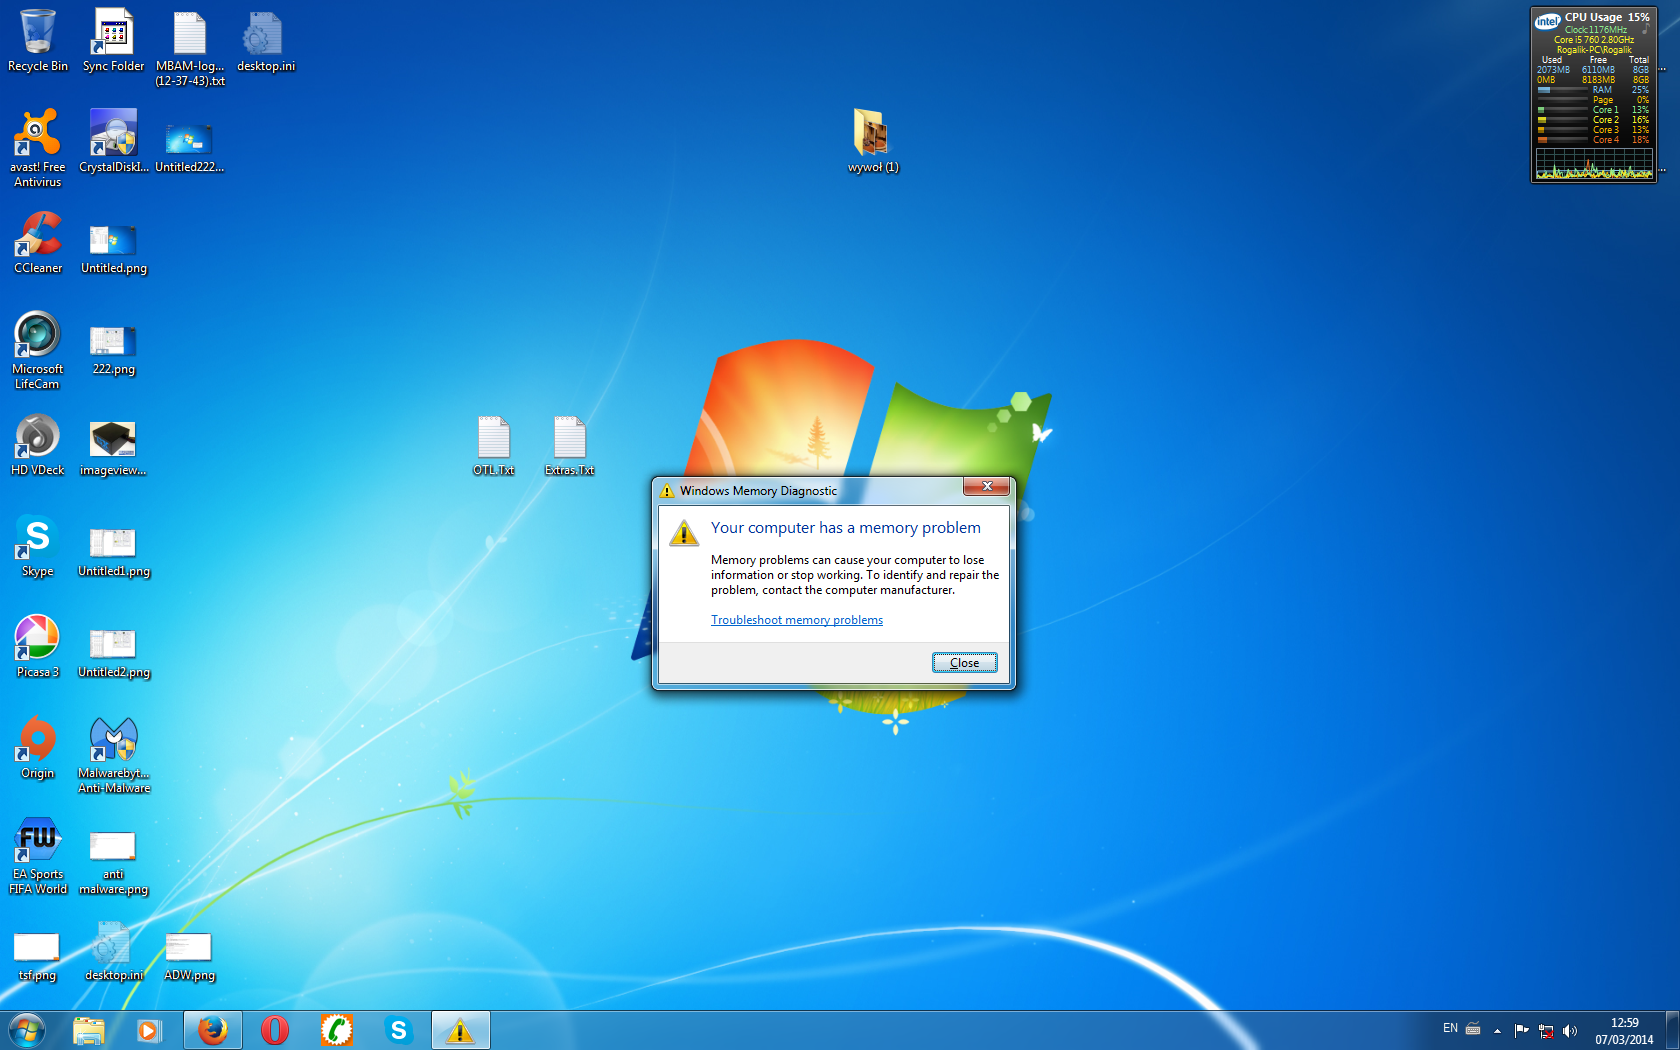
Task: Select the ADW.png image file
Action: pyautogui.click(x=189, y=956)
